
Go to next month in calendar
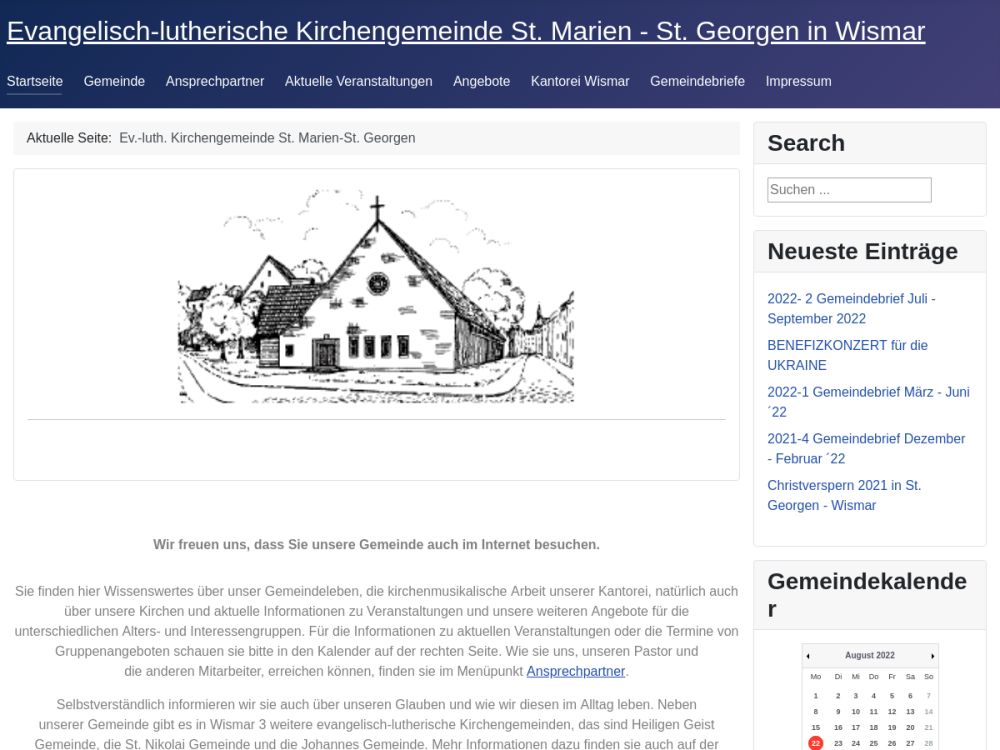click(932, 656)
